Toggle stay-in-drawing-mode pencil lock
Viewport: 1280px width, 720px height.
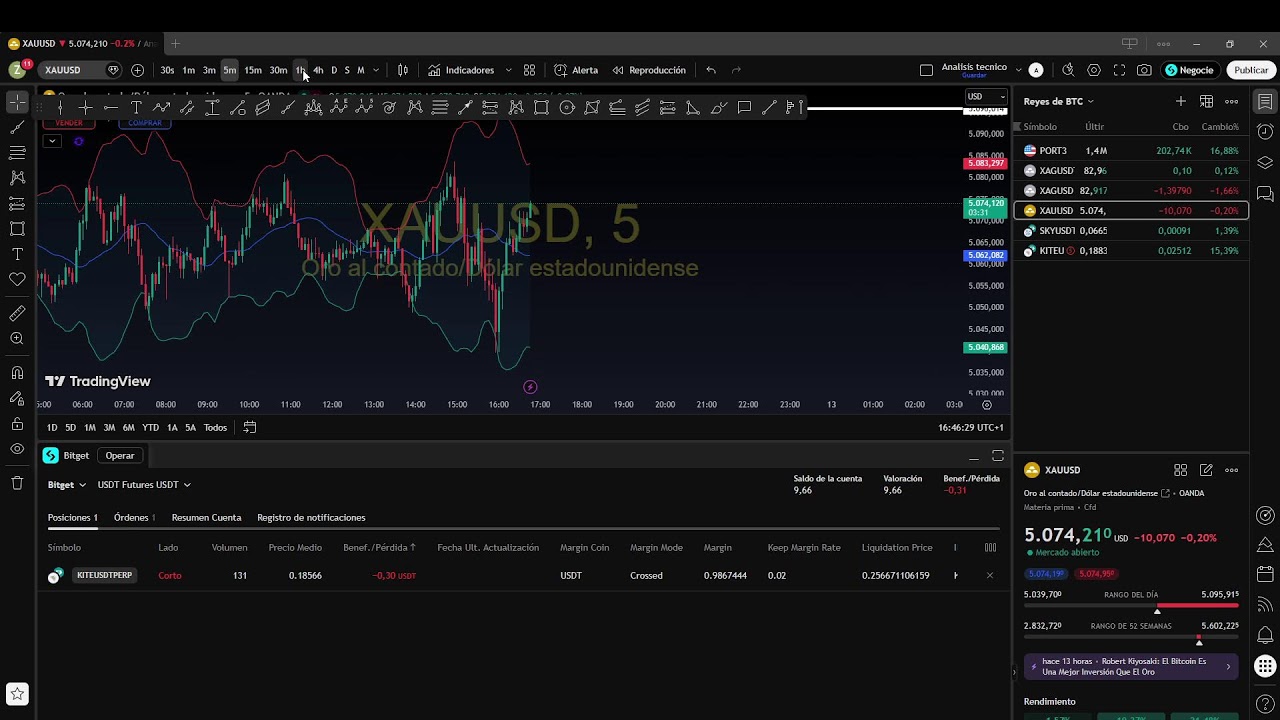17,398
